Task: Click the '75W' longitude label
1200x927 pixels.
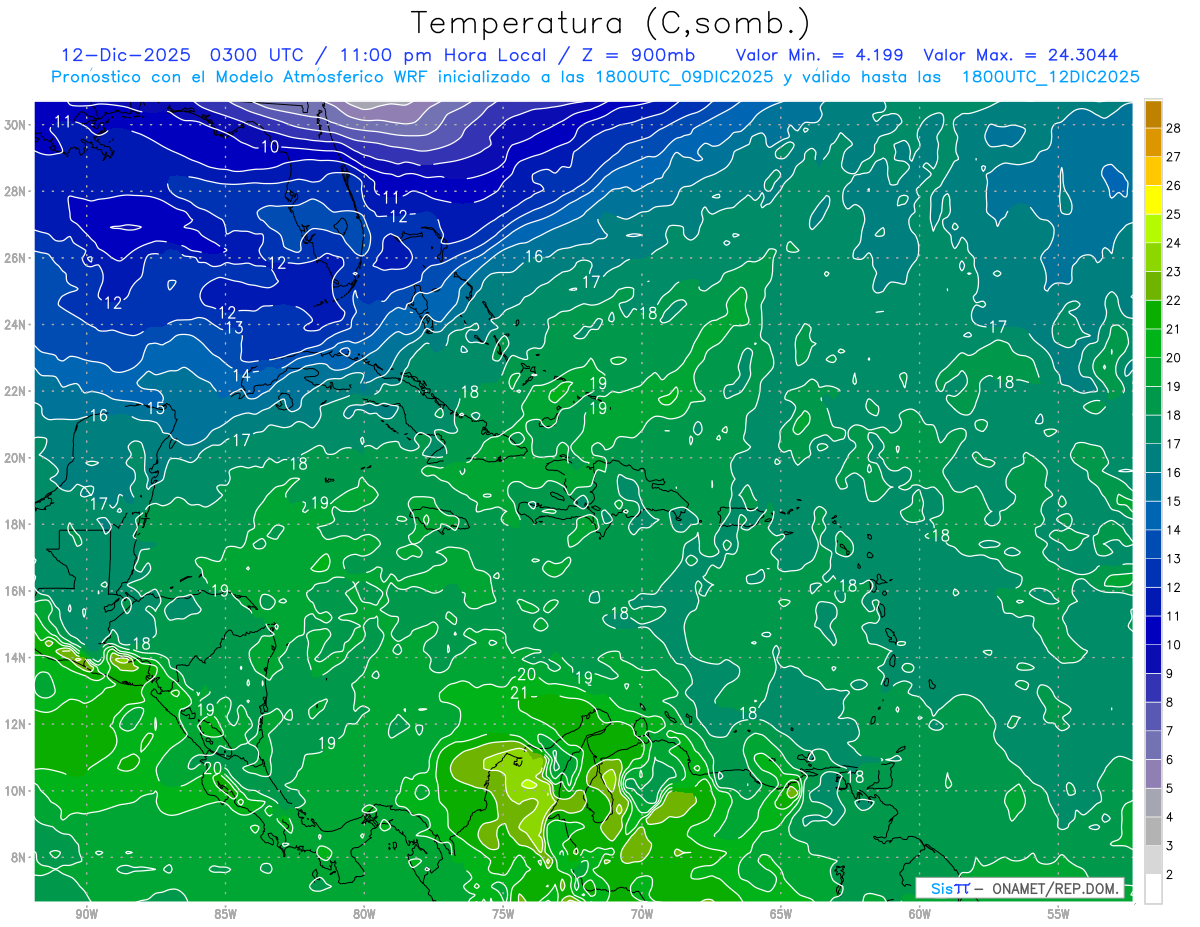Action: (x=503, y=915)
